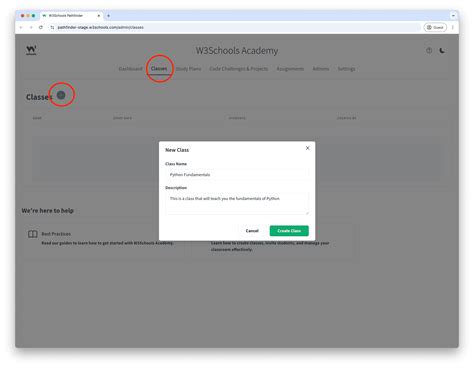The height and width of the screenshot is (368, 474).
Task: Click the Name column header
Action: [37, 118]
